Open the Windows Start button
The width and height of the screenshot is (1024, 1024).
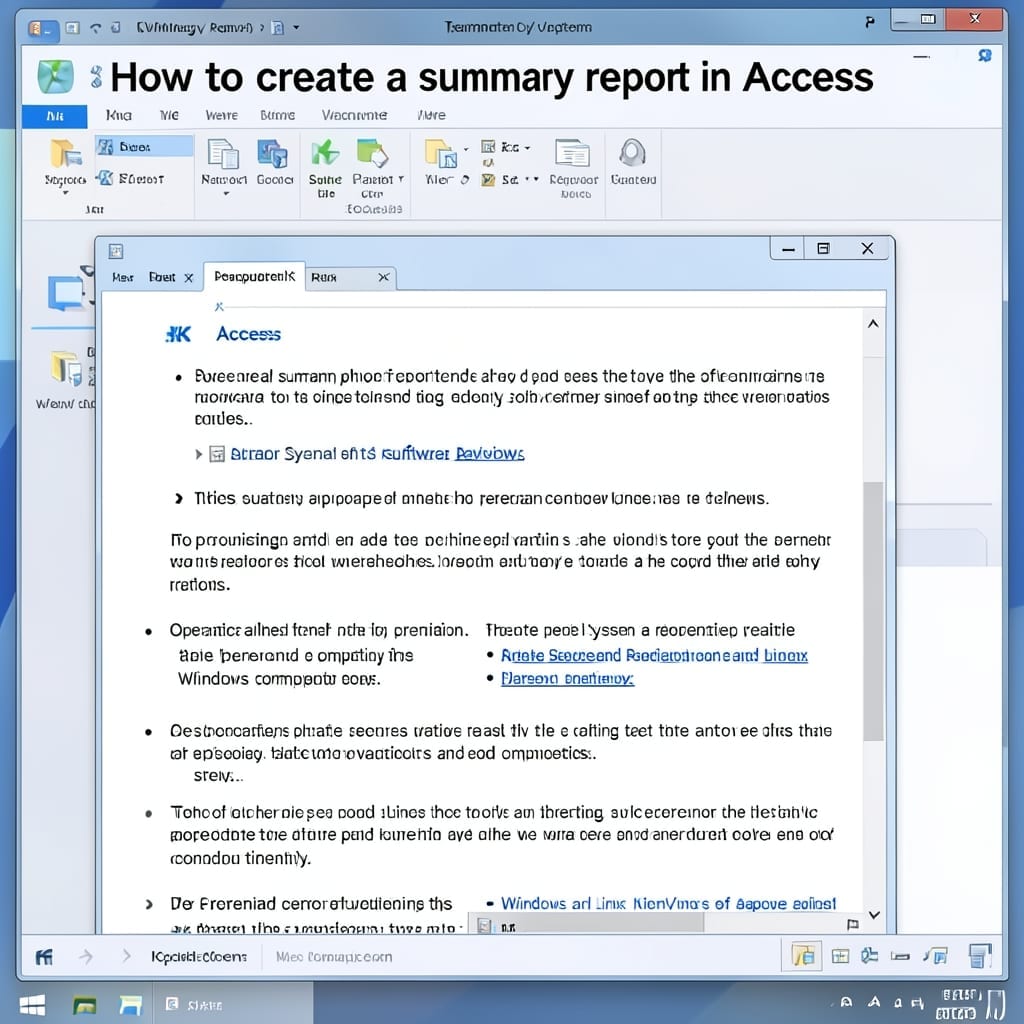tap(33, 1005)
